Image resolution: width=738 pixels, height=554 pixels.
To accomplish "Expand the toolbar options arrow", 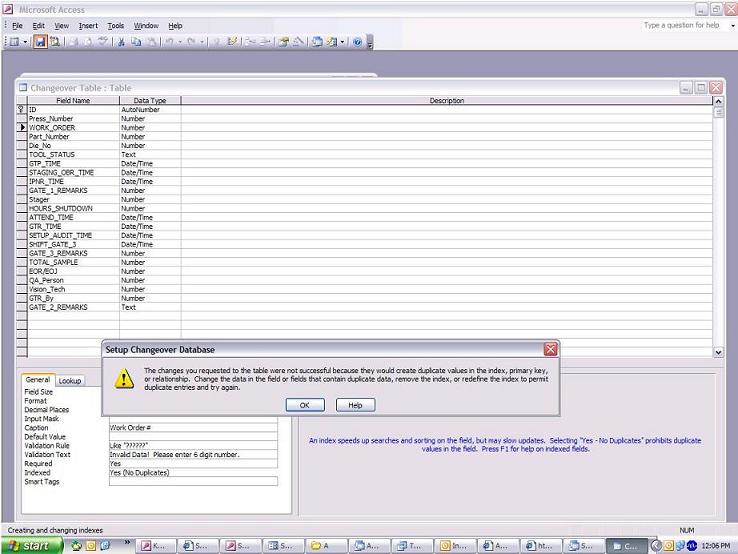I will (x=370, y=43).
